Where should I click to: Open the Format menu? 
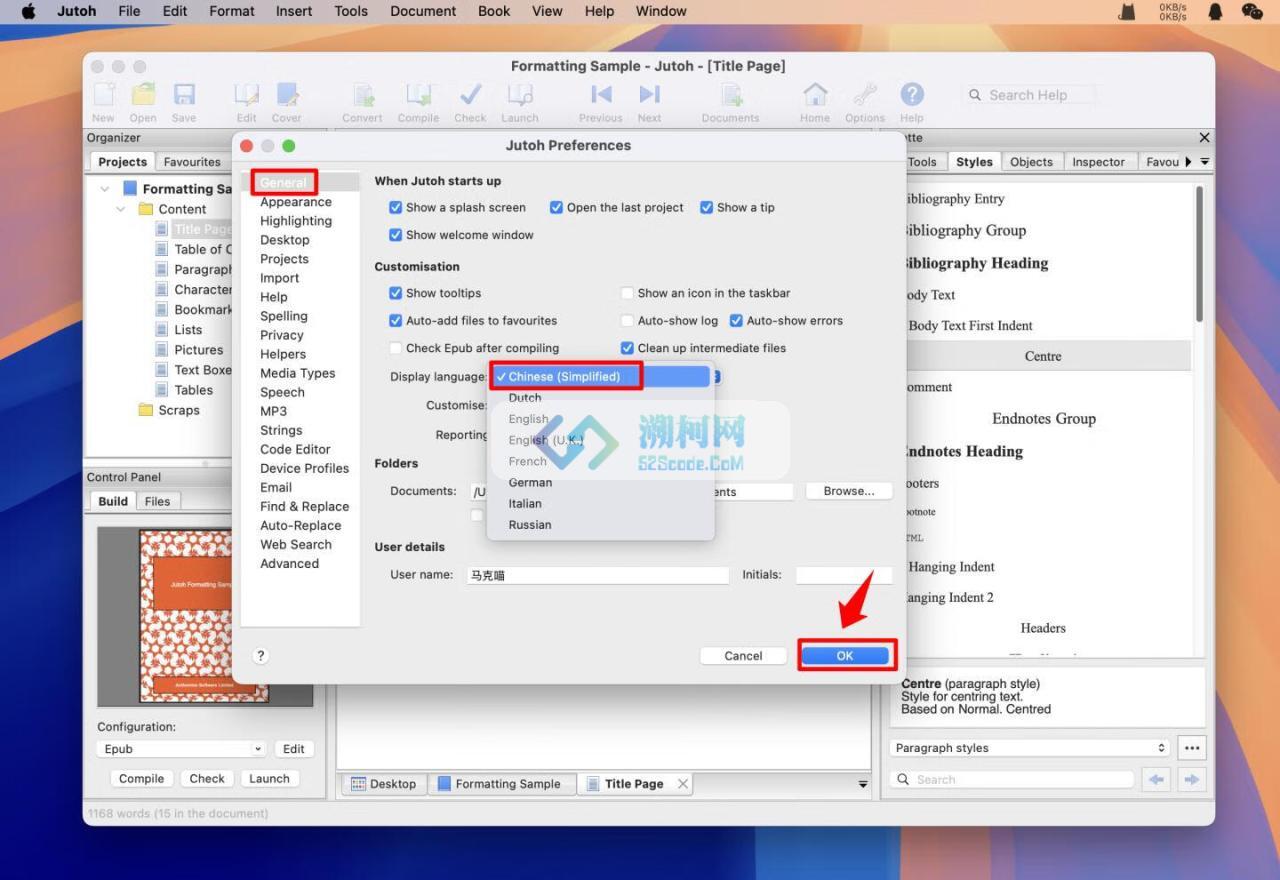point(232,11)
